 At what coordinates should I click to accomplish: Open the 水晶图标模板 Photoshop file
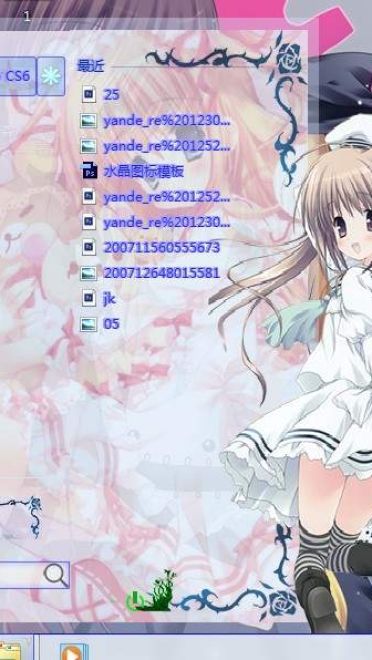click(x=133, y=172)
